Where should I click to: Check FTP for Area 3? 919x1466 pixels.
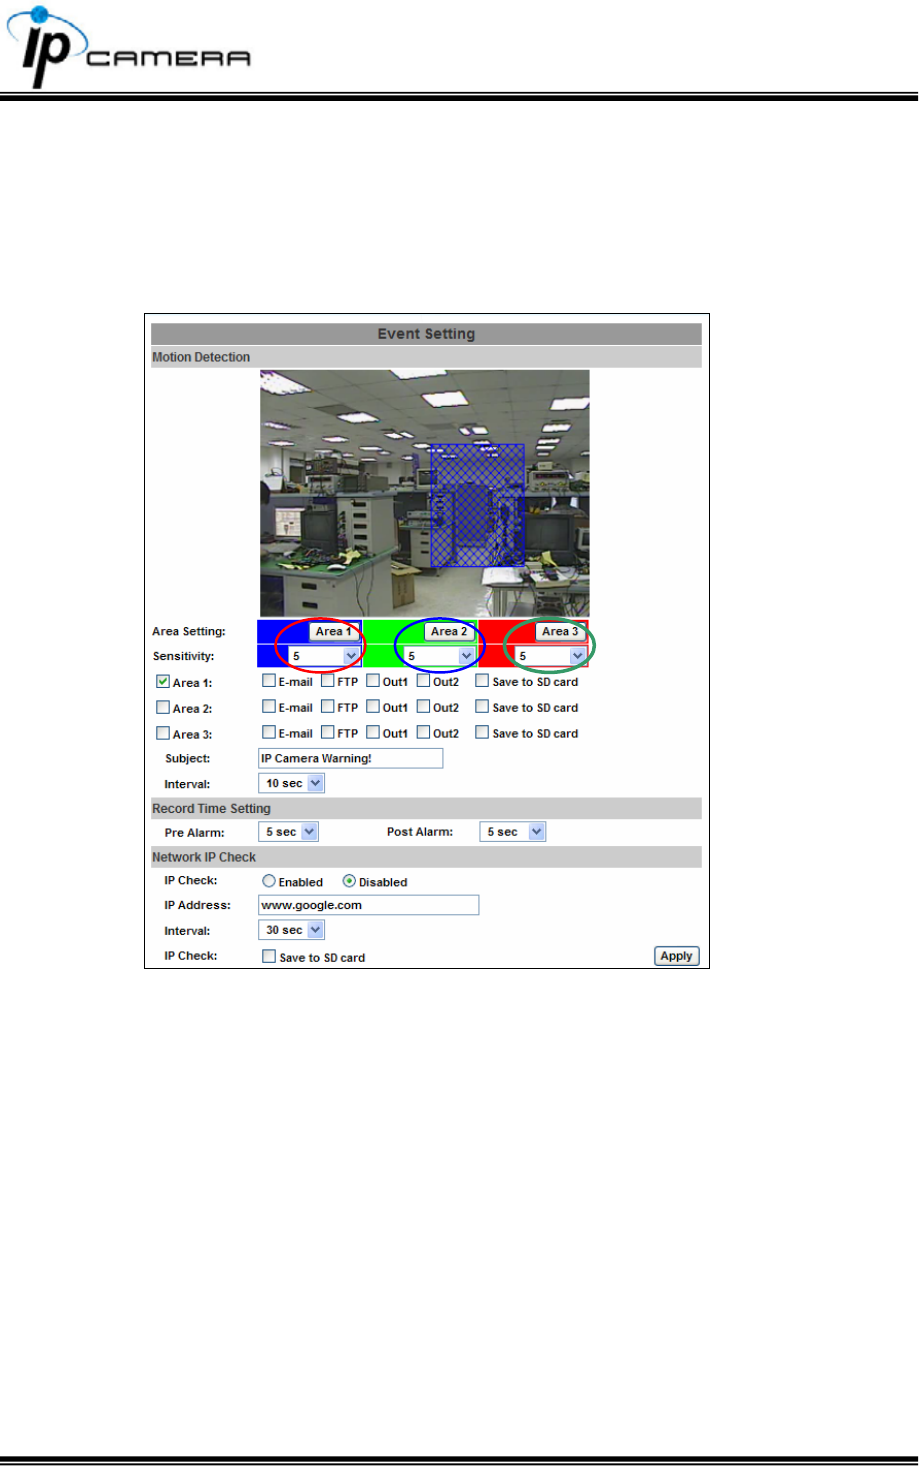pyautogui.click(x=328, y=733)
